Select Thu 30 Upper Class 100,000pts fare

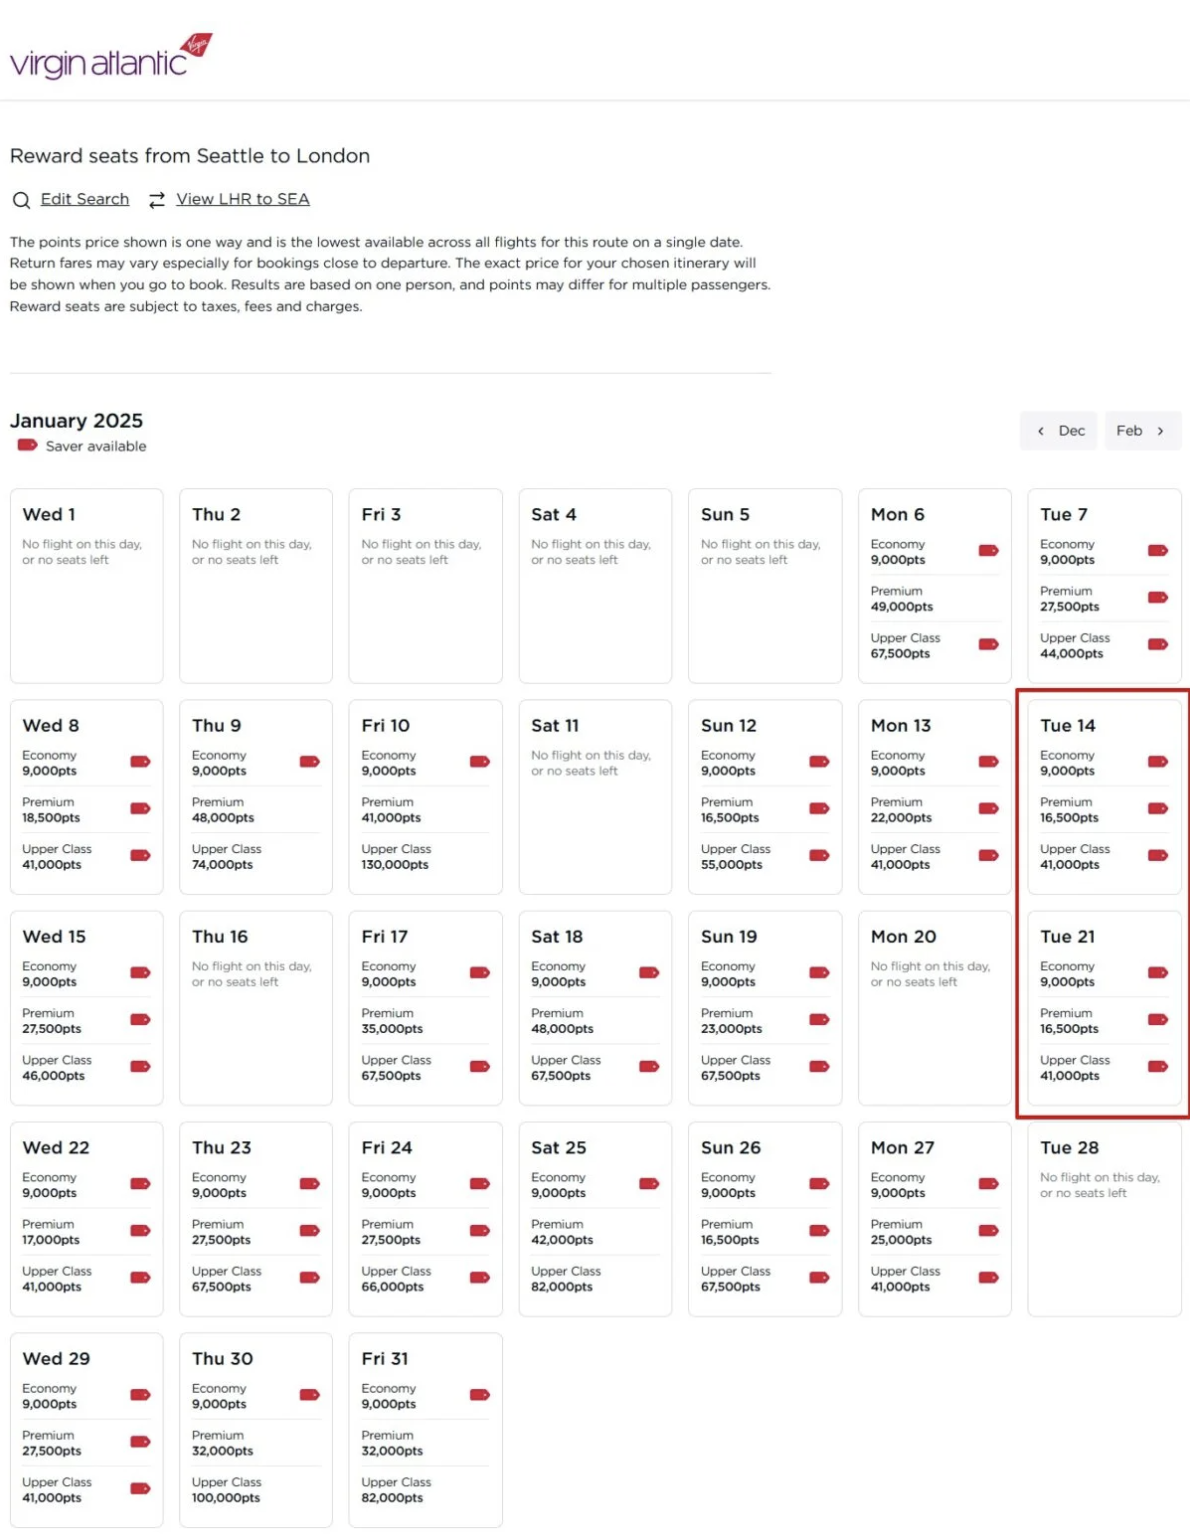click(x=256, y=1489)
